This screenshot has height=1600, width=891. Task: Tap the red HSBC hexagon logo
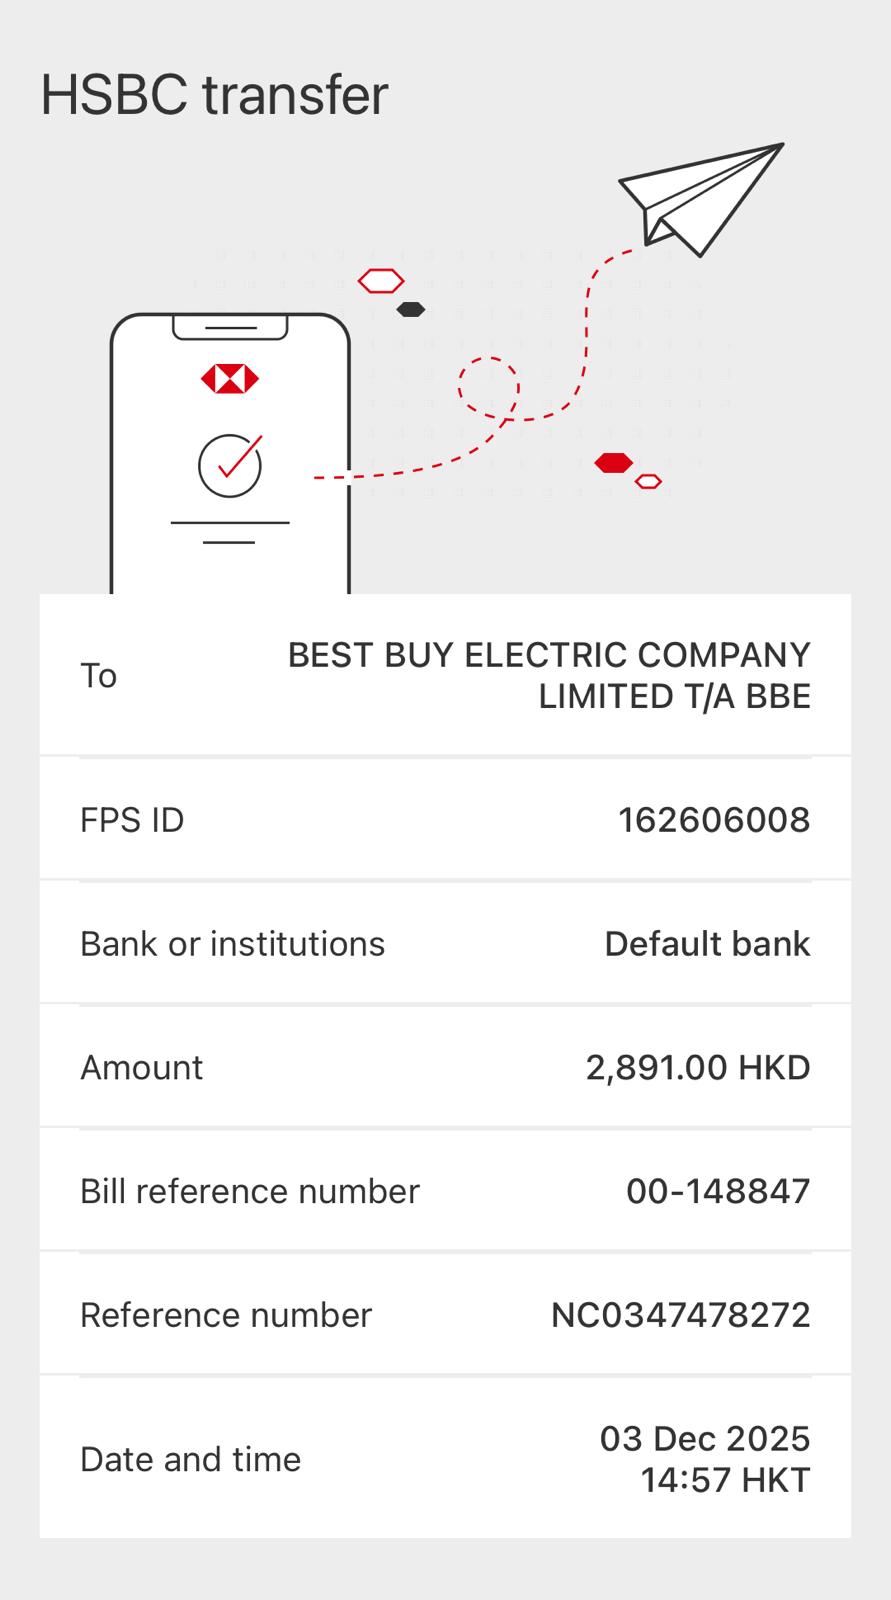230,379
